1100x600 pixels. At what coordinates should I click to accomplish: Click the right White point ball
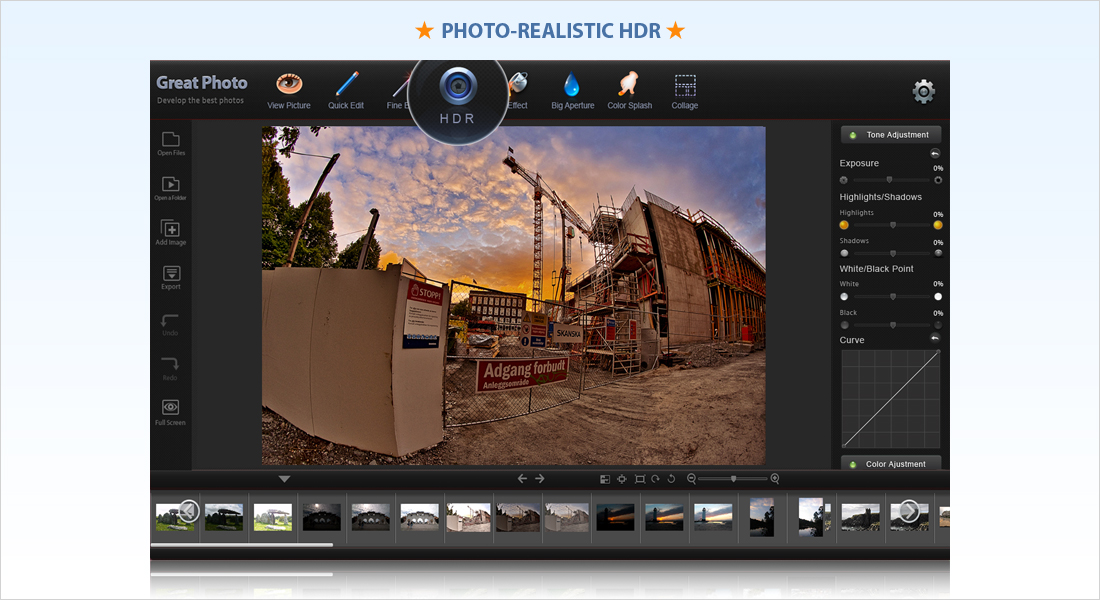pos(938,297)
